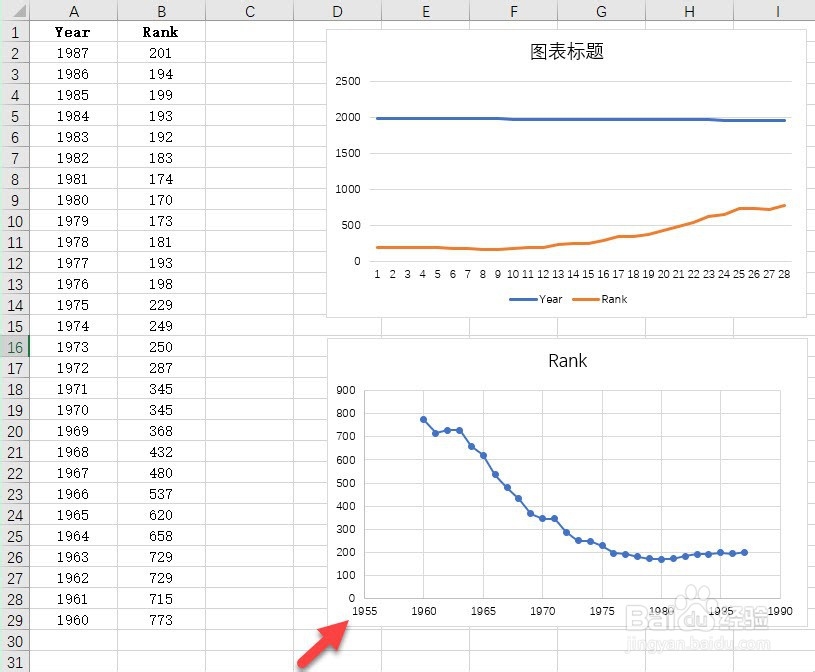Select cell with value 250
Image resolution: width=815 pixels, height=672 pixels.
click(x=161, y=347)
